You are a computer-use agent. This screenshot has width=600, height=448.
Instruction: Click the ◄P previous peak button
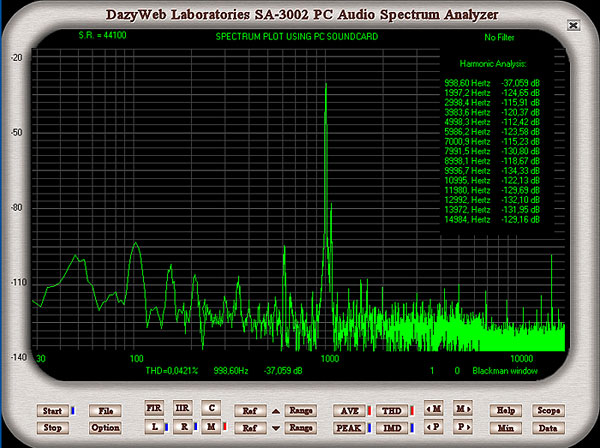click(x=433, y=427)
